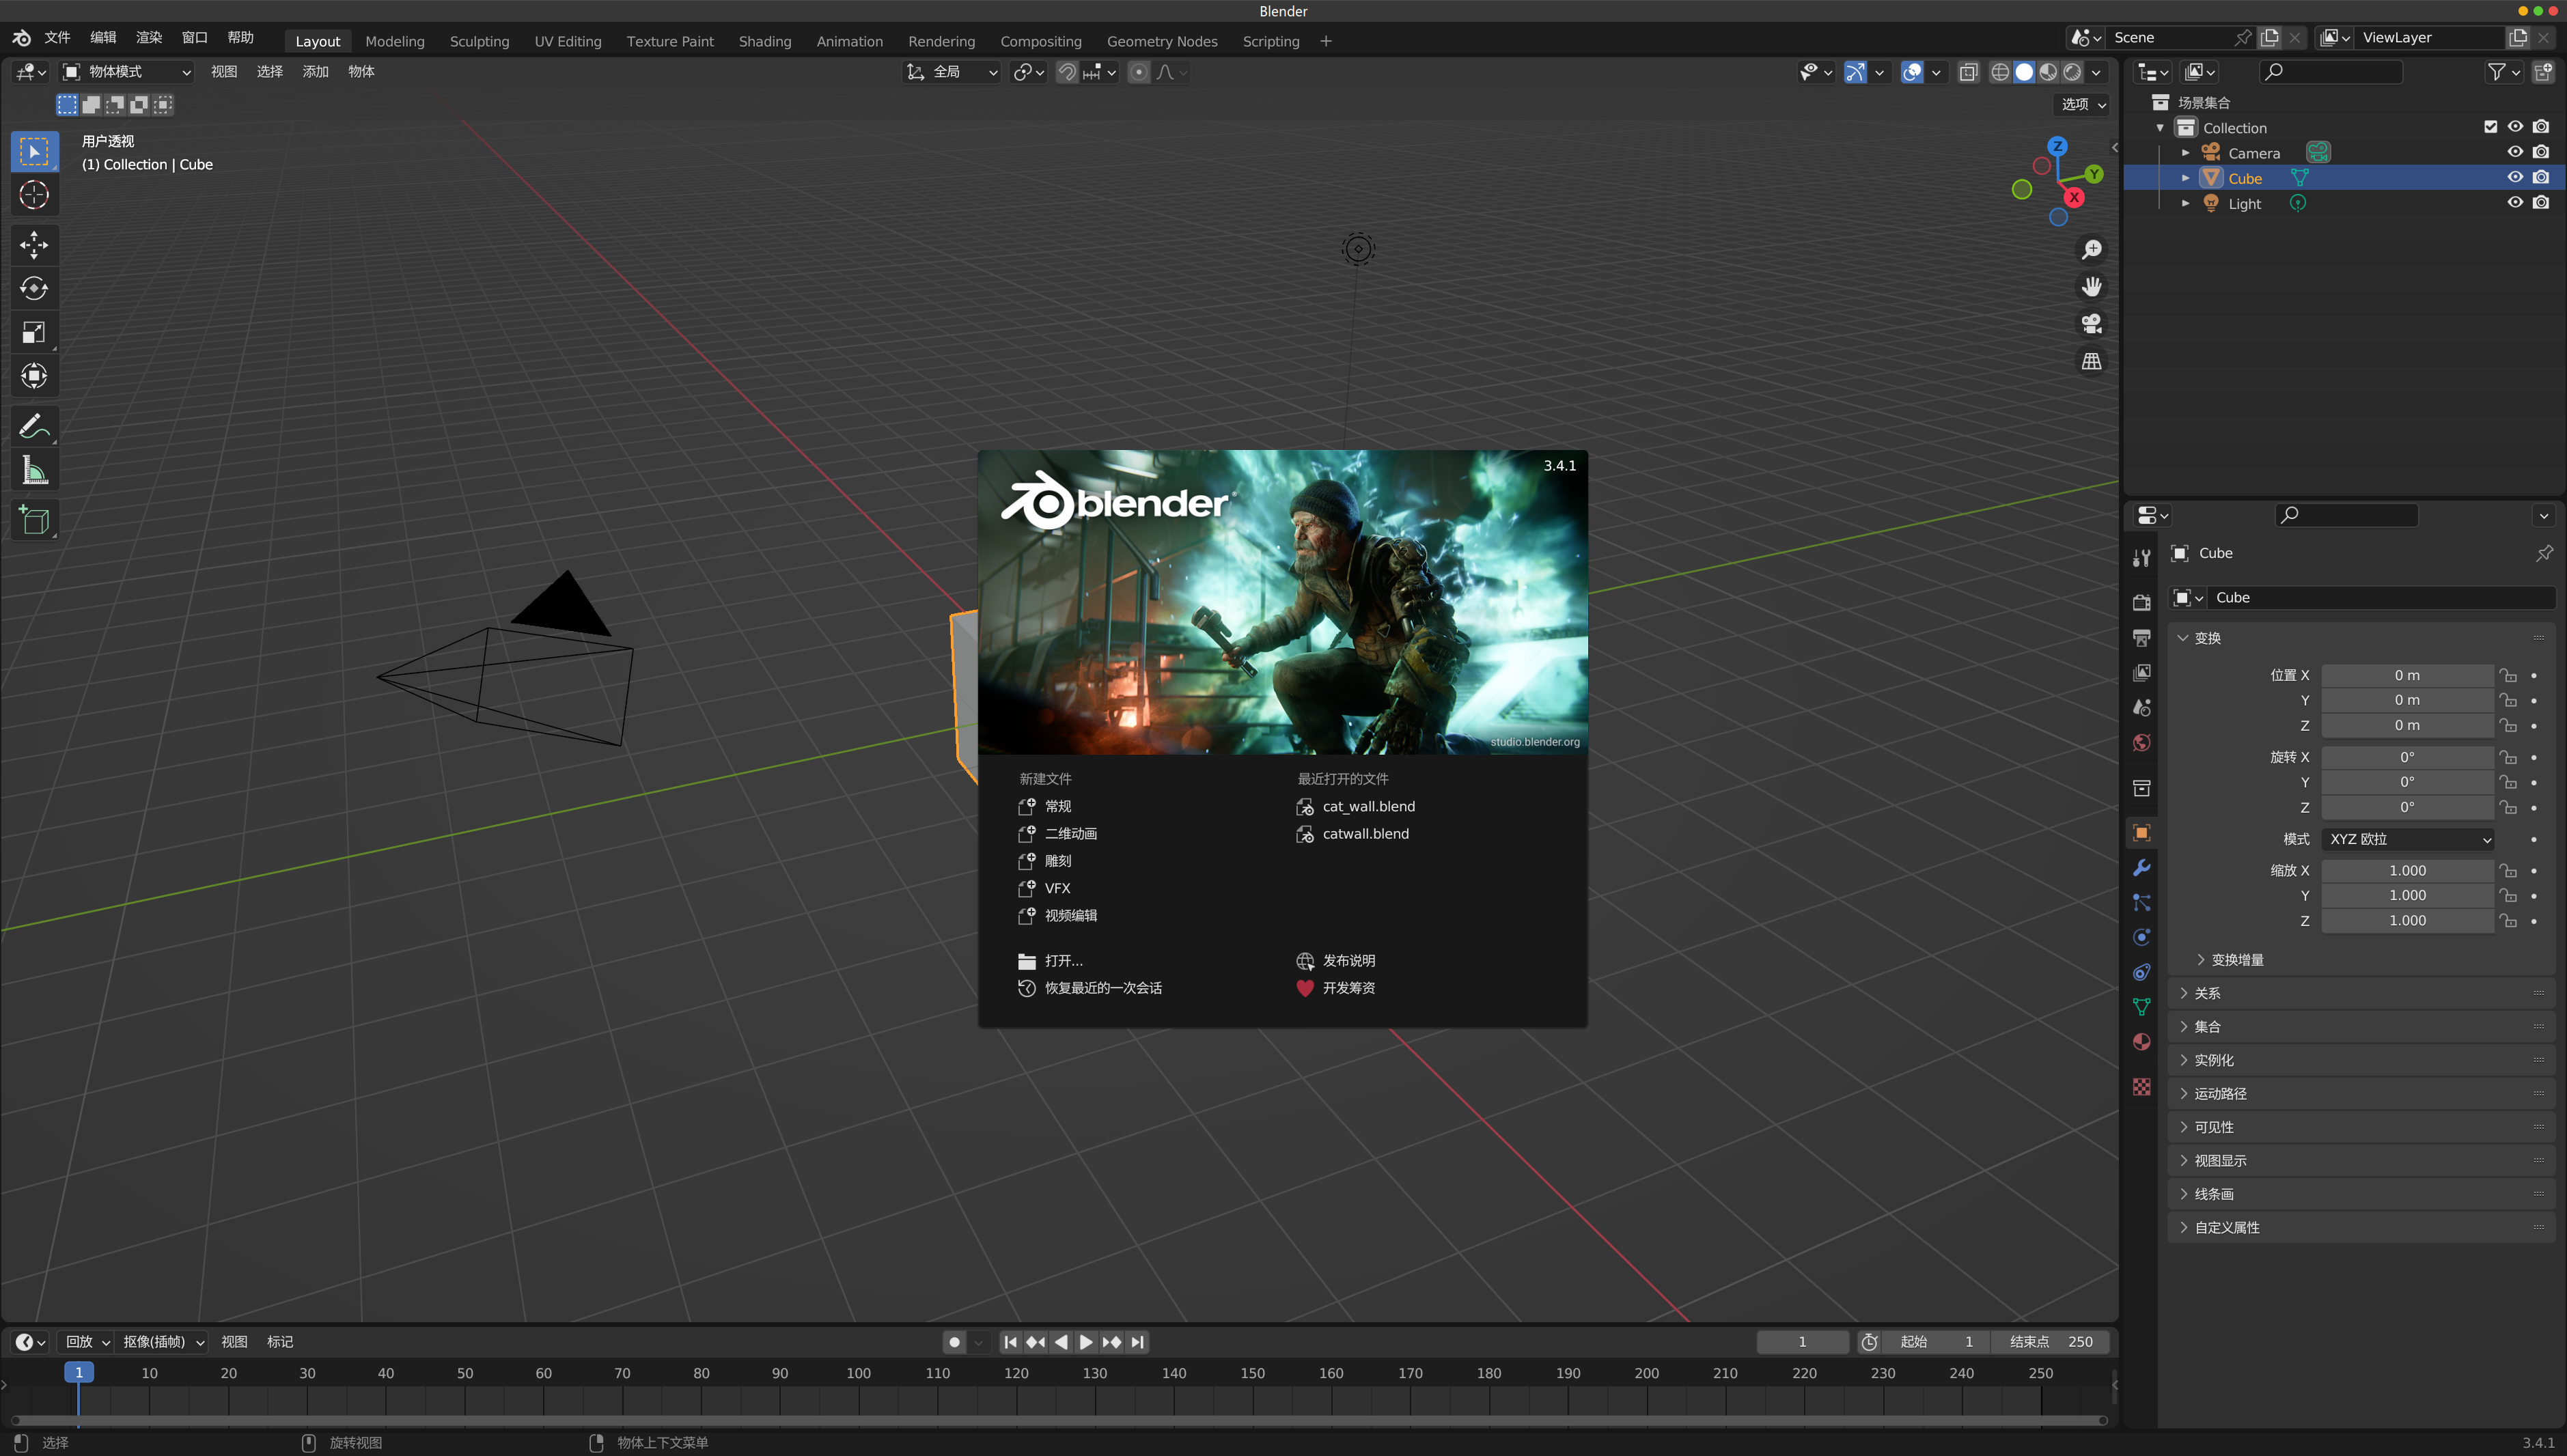Toggle auto keying record button
Viewport: 2567px width, 1456px height.
click(954, 1342)
